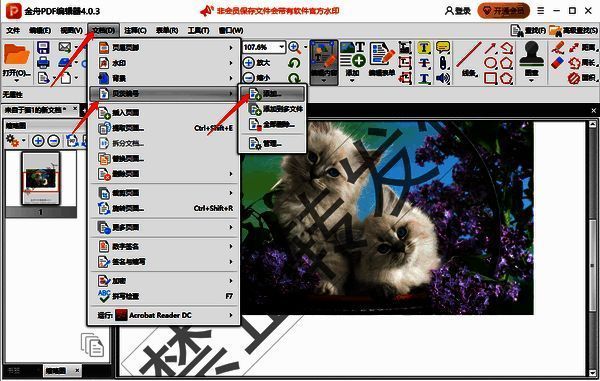Open the 编辑(E) Edit menu

(x=40, y=30)
